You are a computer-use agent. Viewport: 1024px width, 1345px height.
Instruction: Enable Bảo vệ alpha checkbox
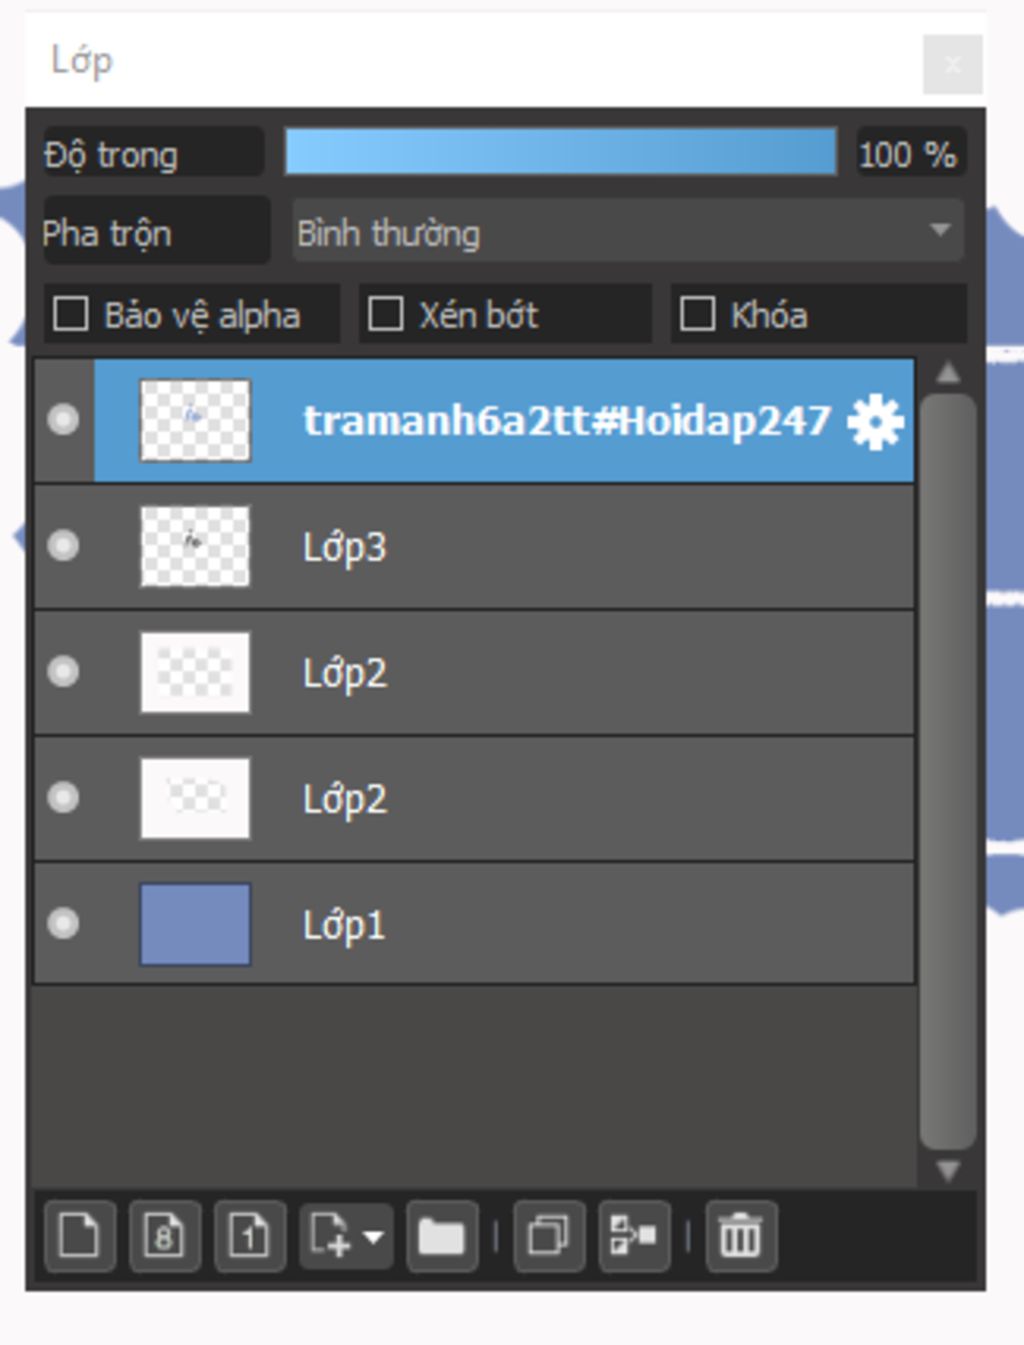[x=71, y=314]
